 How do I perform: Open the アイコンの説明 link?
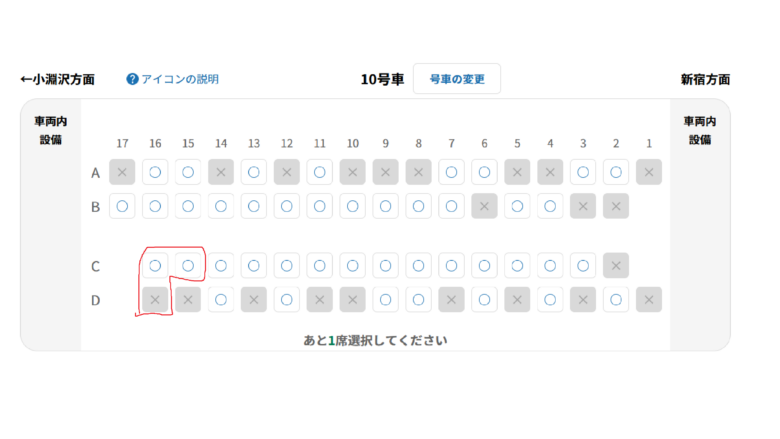[179, 79]
